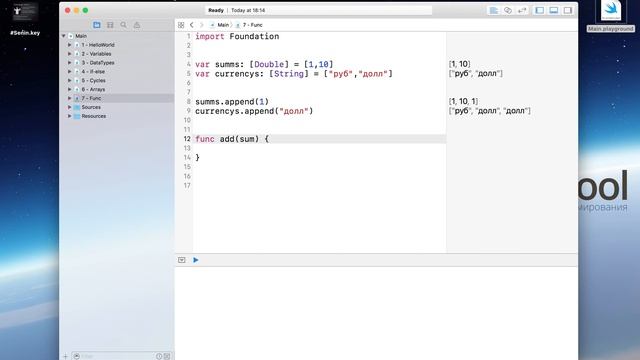Open the Project navigator folder icon
The image size is (640, 360).
pos(97,25)
